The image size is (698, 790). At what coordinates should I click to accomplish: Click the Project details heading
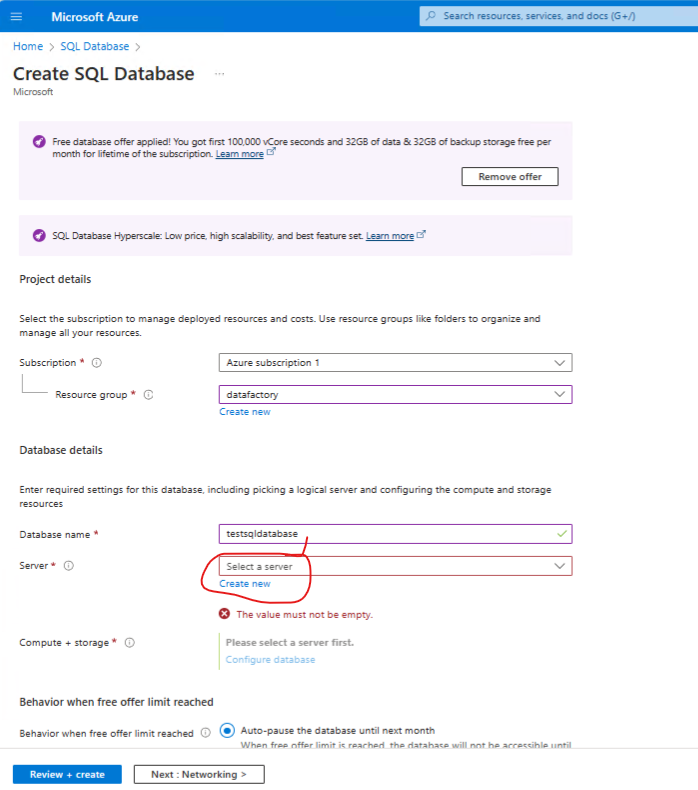click(55, 279)
